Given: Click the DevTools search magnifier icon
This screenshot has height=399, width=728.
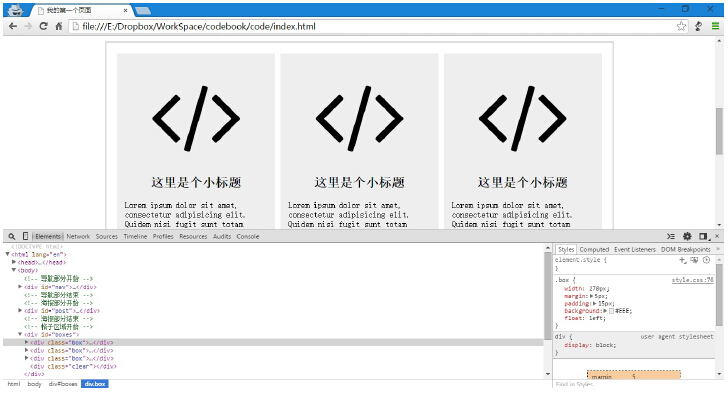Looking at the screenshot, I should point(12,236).
